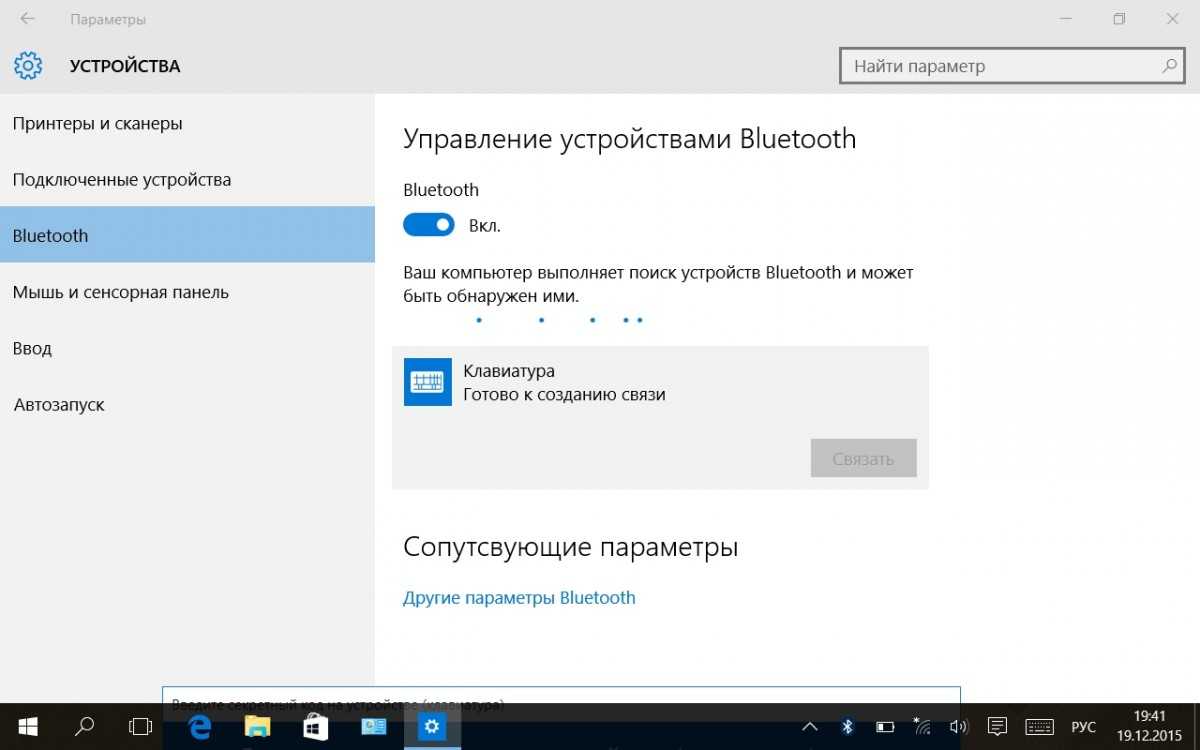
Task: Launch the Store app from taskbar
Action: (x=316, y=727)
